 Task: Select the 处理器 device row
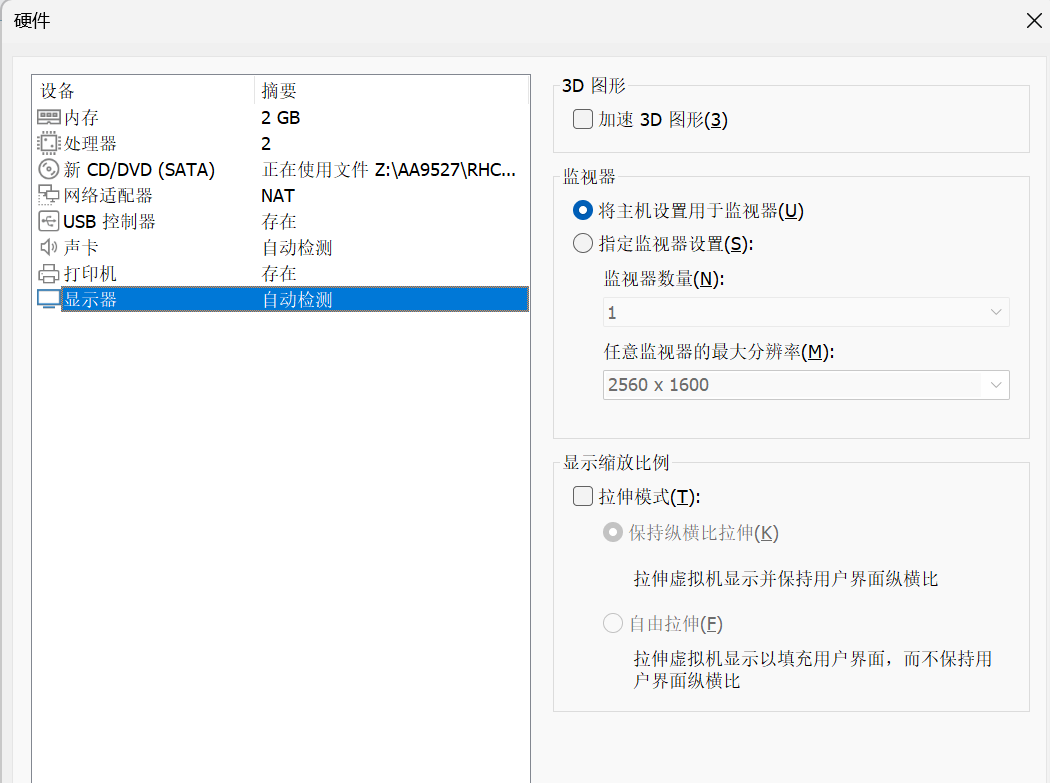pos(283,143)
